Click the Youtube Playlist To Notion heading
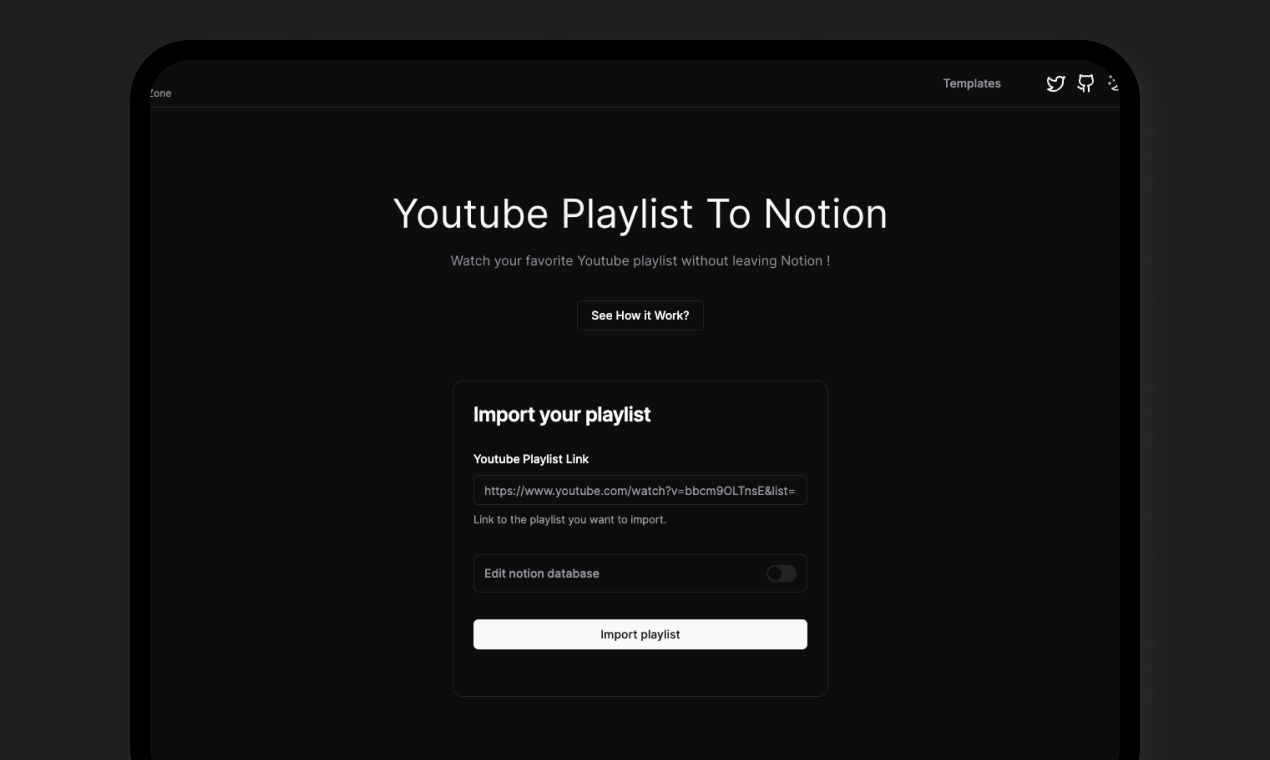 [640, 214]
